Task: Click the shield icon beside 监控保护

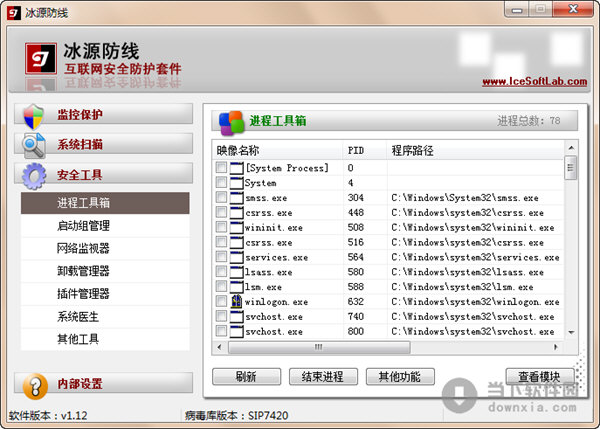Action: coord(34,115)
